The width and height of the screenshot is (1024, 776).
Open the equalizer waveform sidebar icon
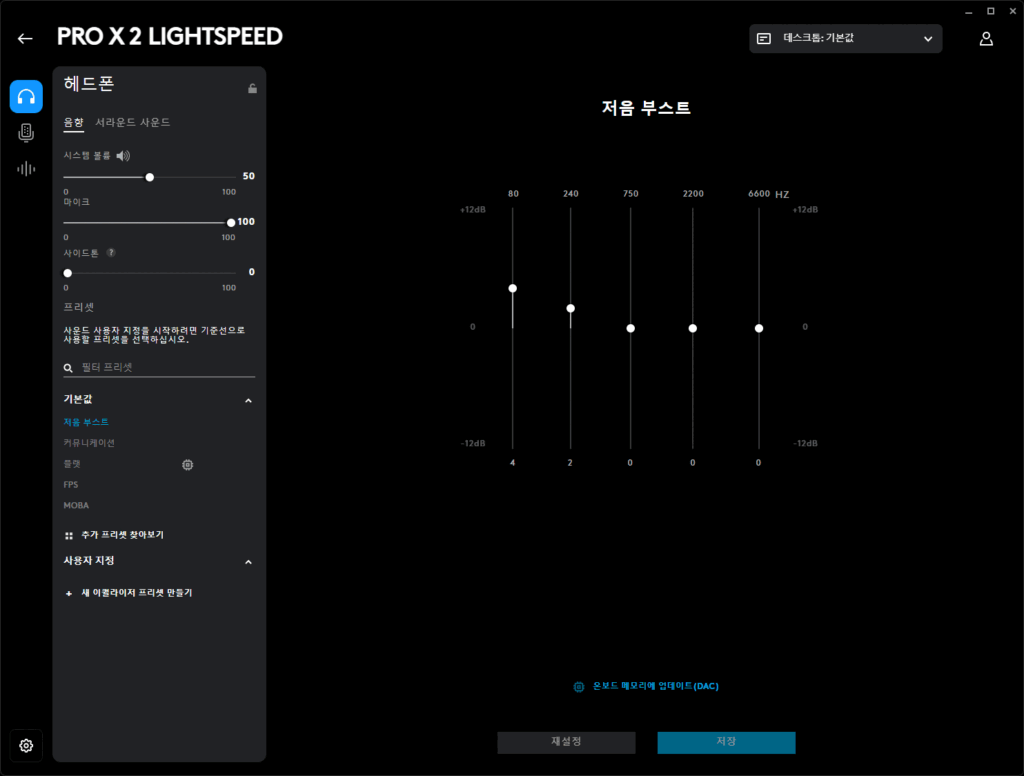pyautogui.click(x=26, y=169)
